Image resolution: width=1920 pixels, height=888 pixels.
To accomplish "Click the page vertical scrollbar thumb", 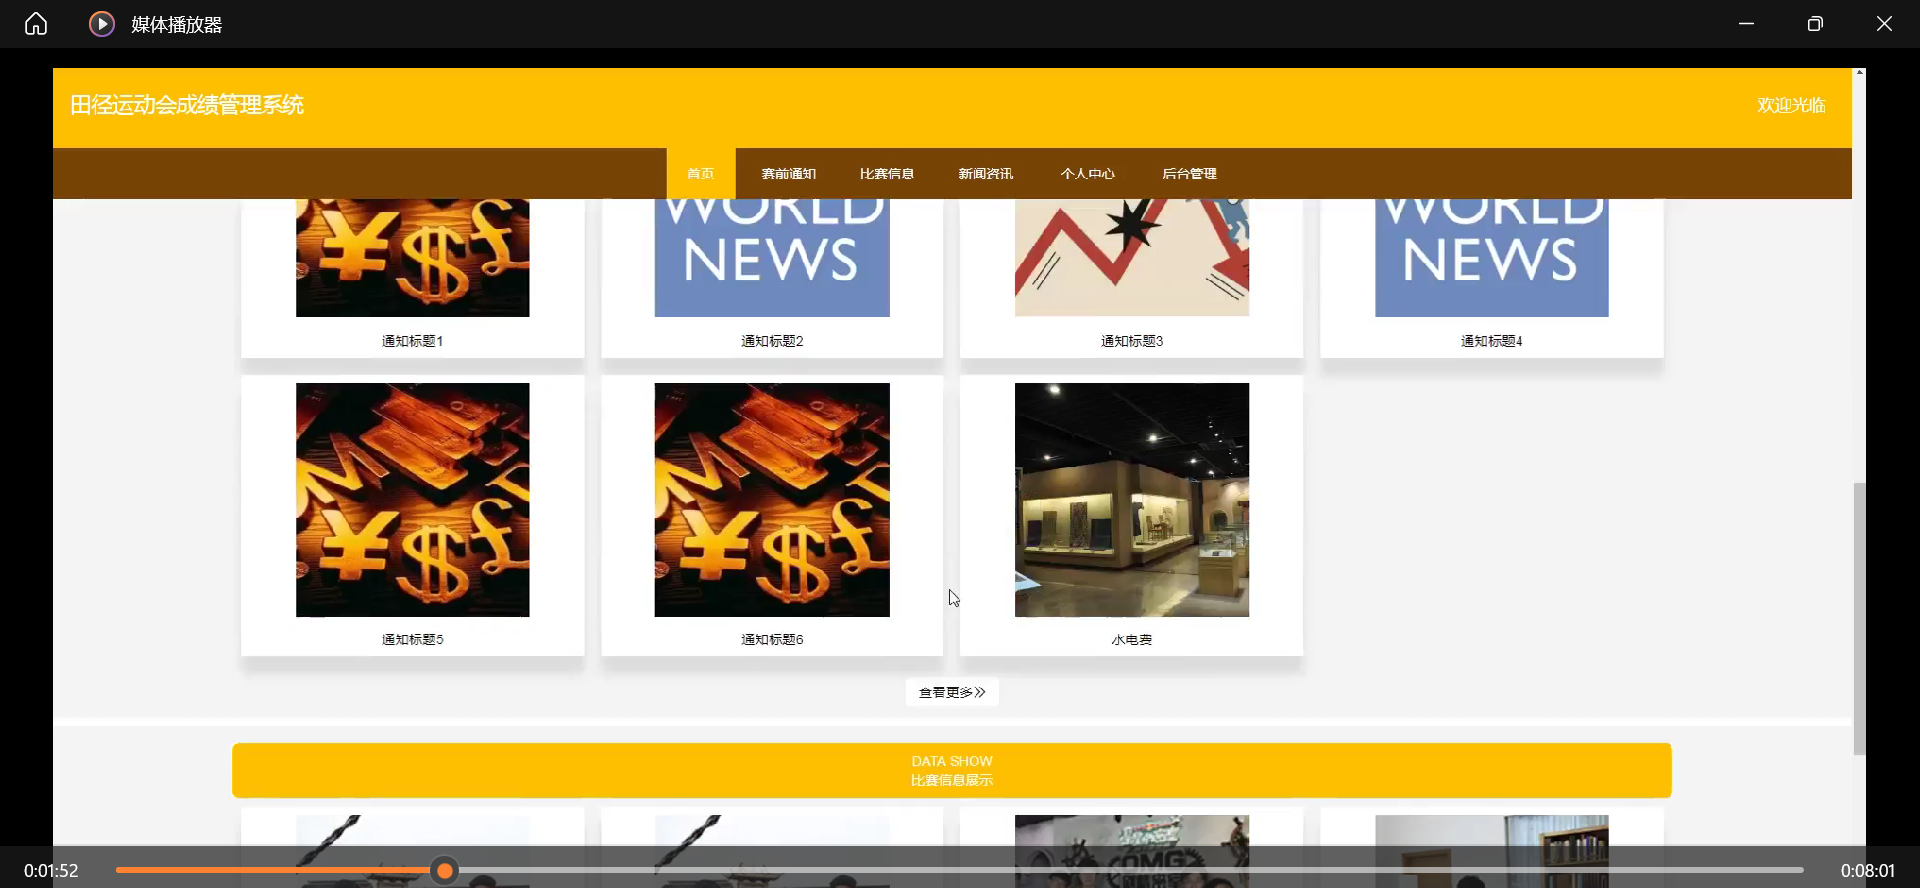I will [1859, 619].
